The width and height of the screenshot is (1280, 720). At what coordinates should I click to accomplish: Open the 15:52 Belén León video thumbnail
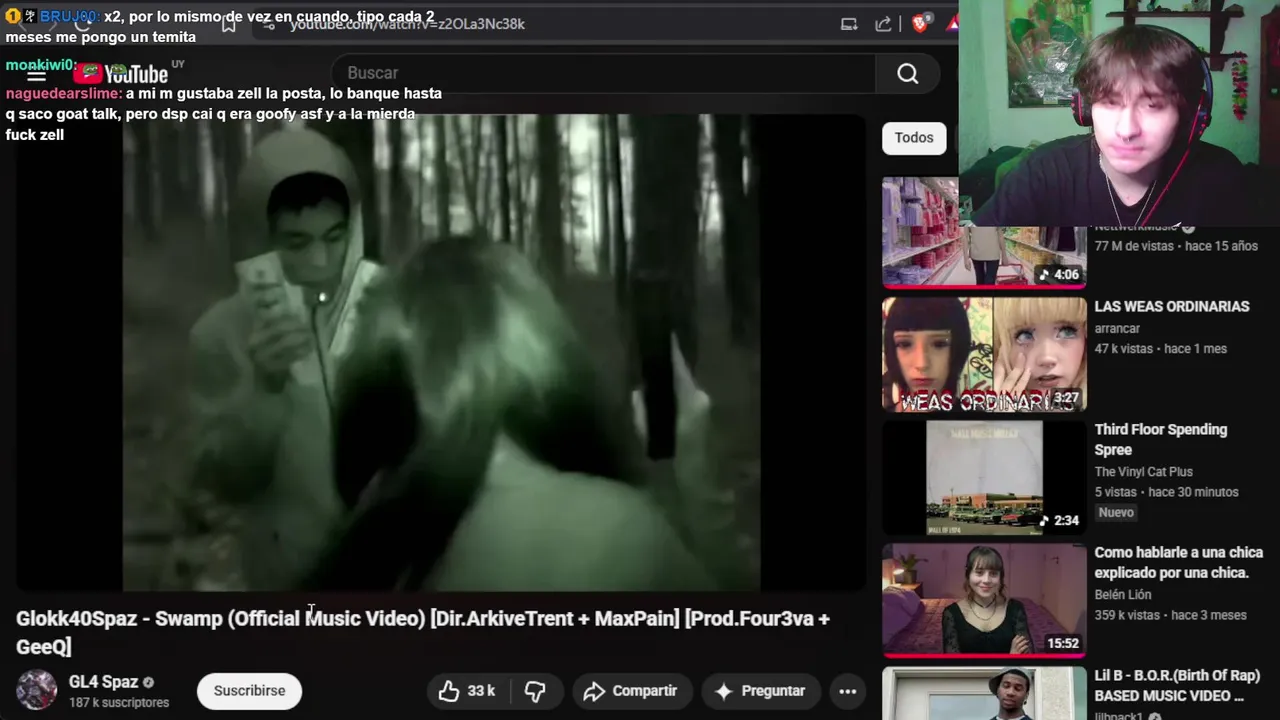[x=984, y=601]
